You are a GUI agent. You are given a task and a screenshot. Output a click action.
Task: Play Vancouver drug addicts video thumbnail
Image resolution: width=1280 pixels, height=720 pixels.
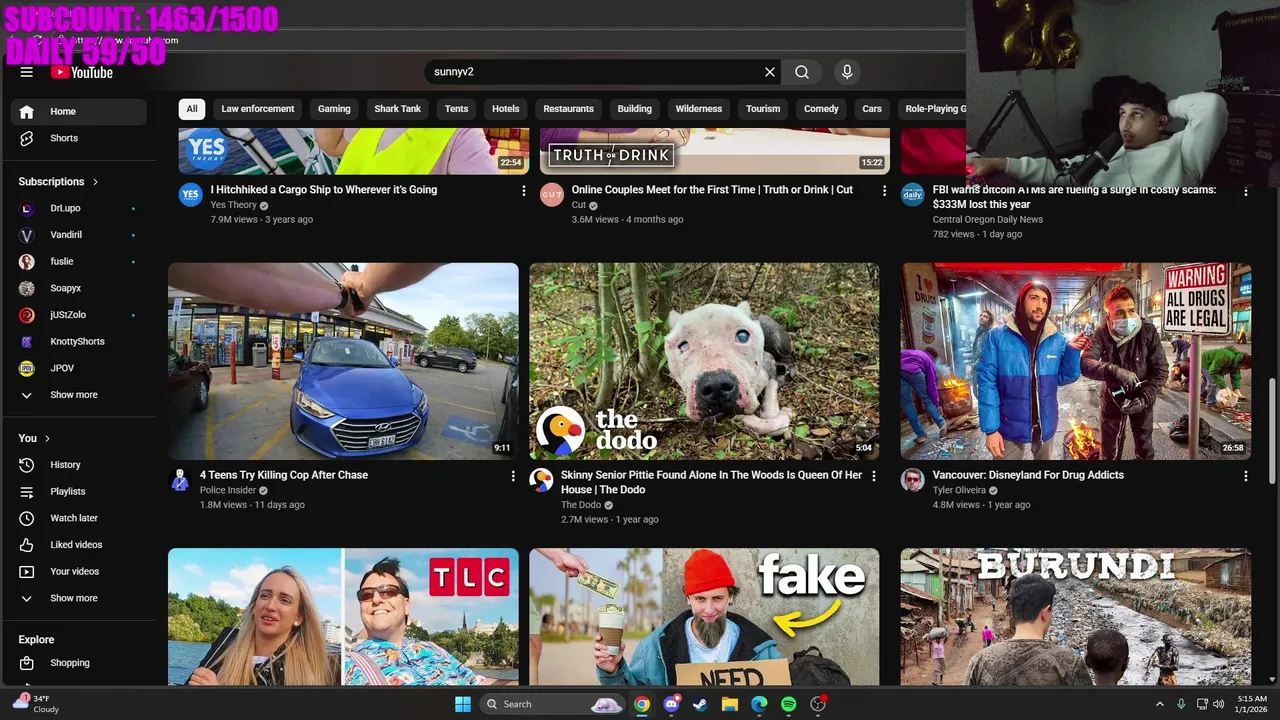(1076, 361)
